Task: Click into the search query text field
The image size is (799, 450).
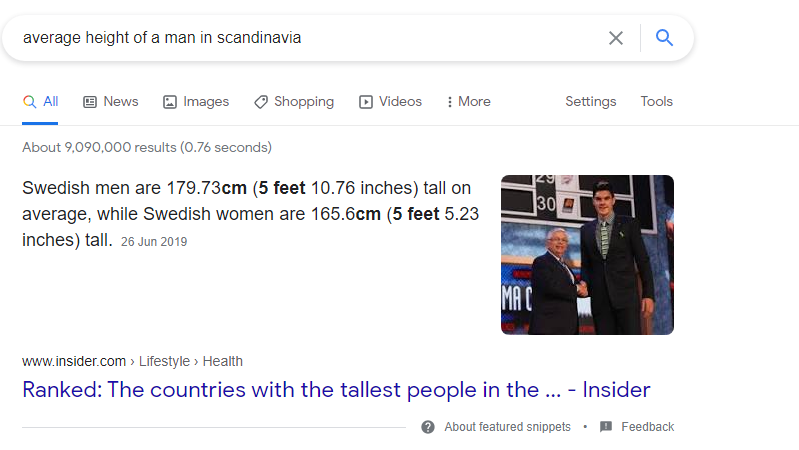Action: pos(306,38)
